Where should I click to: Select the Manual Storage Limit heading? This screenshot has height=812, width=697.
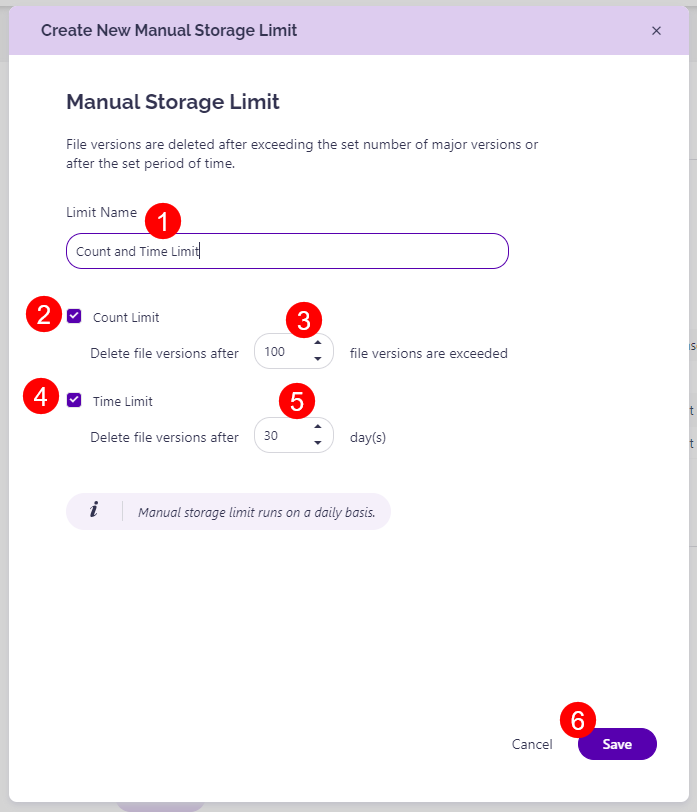tap(172, 102)
